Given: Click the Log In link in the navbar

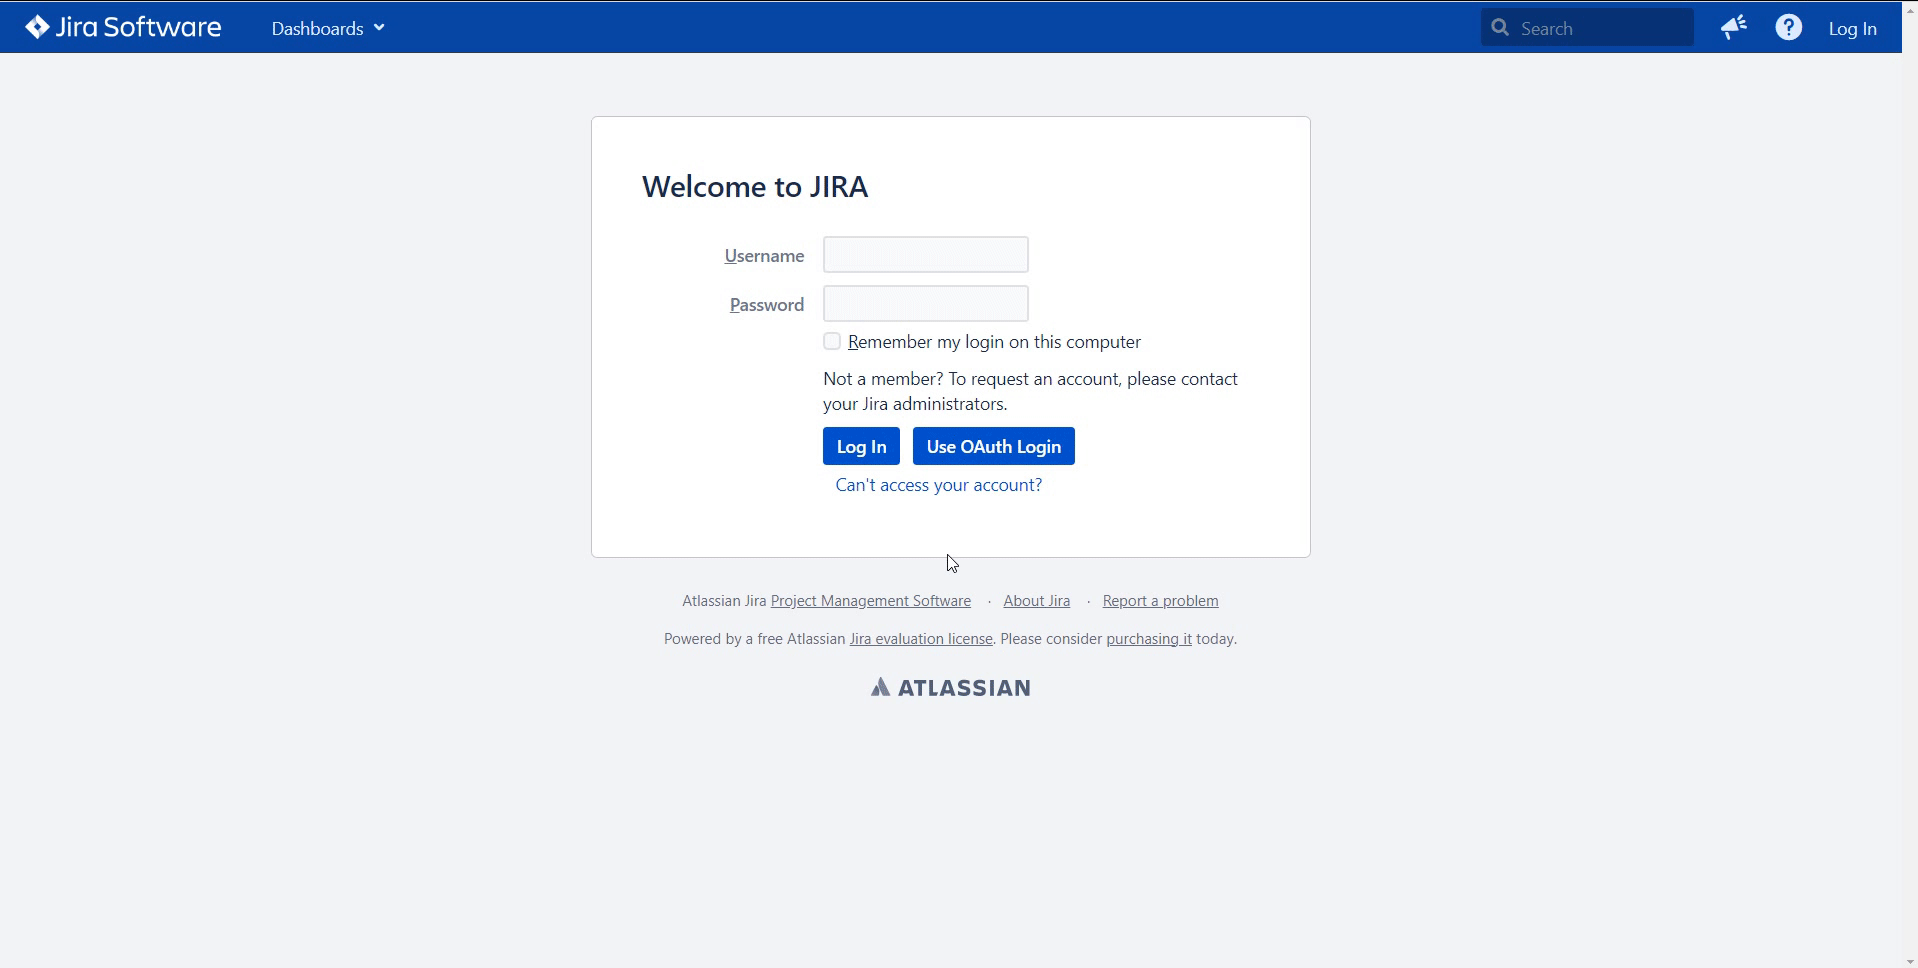Looking at the screenshot, I should pos(1852,27).
